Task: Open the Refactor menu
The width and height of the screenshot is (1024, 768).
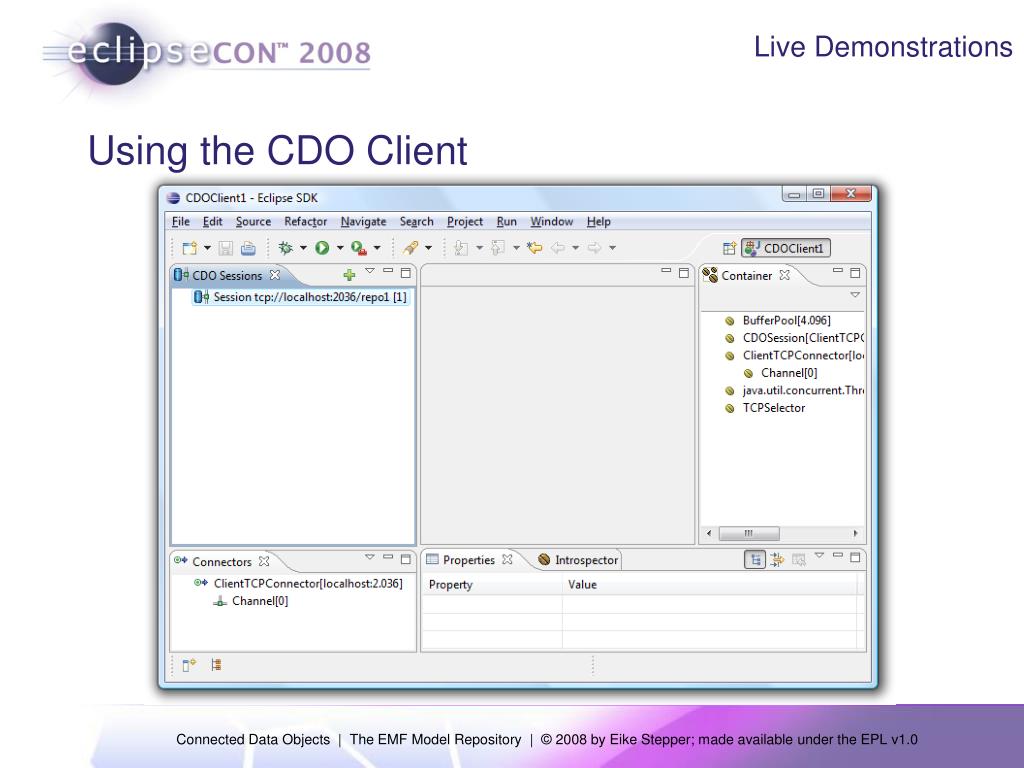Action: (306, 221)
